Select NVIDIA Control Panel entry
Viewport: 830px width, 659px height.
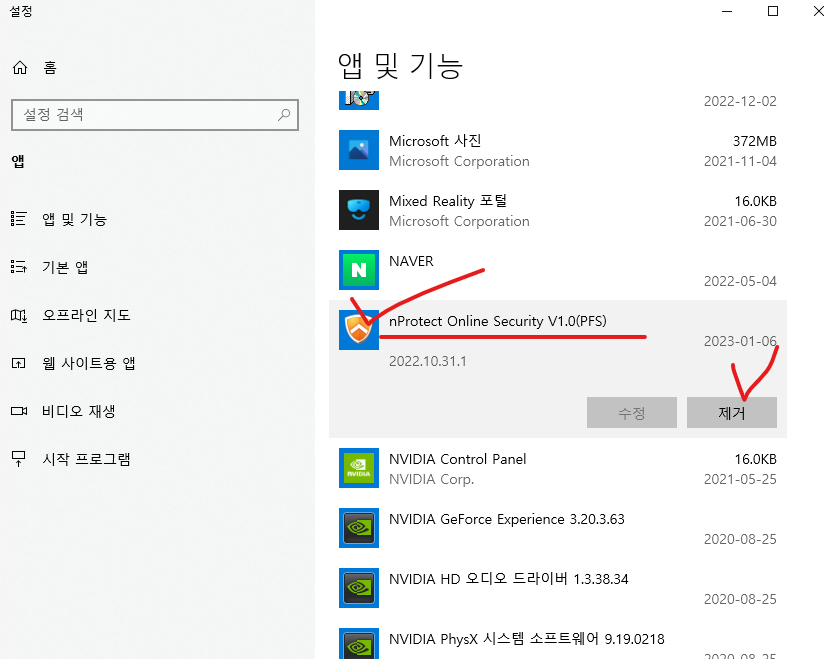558,468
